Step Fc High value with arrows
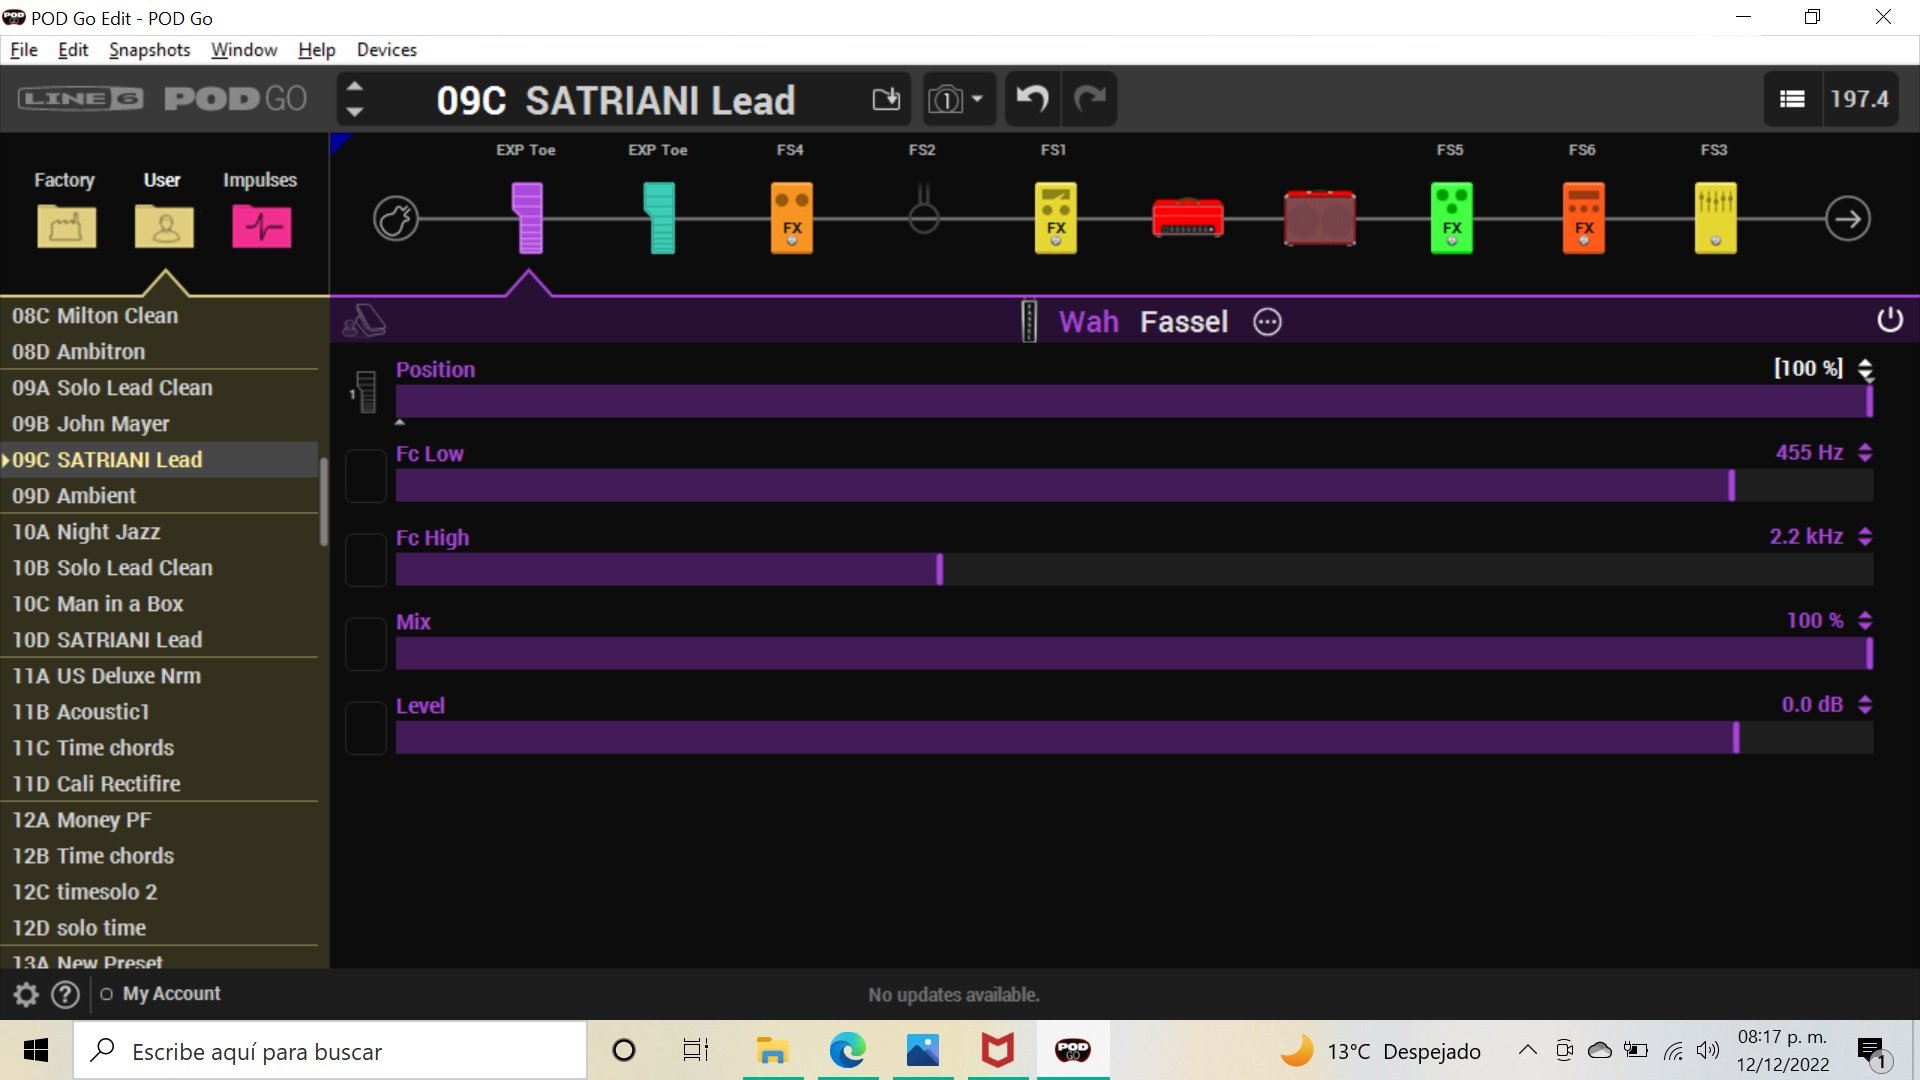 [1865, 537]
